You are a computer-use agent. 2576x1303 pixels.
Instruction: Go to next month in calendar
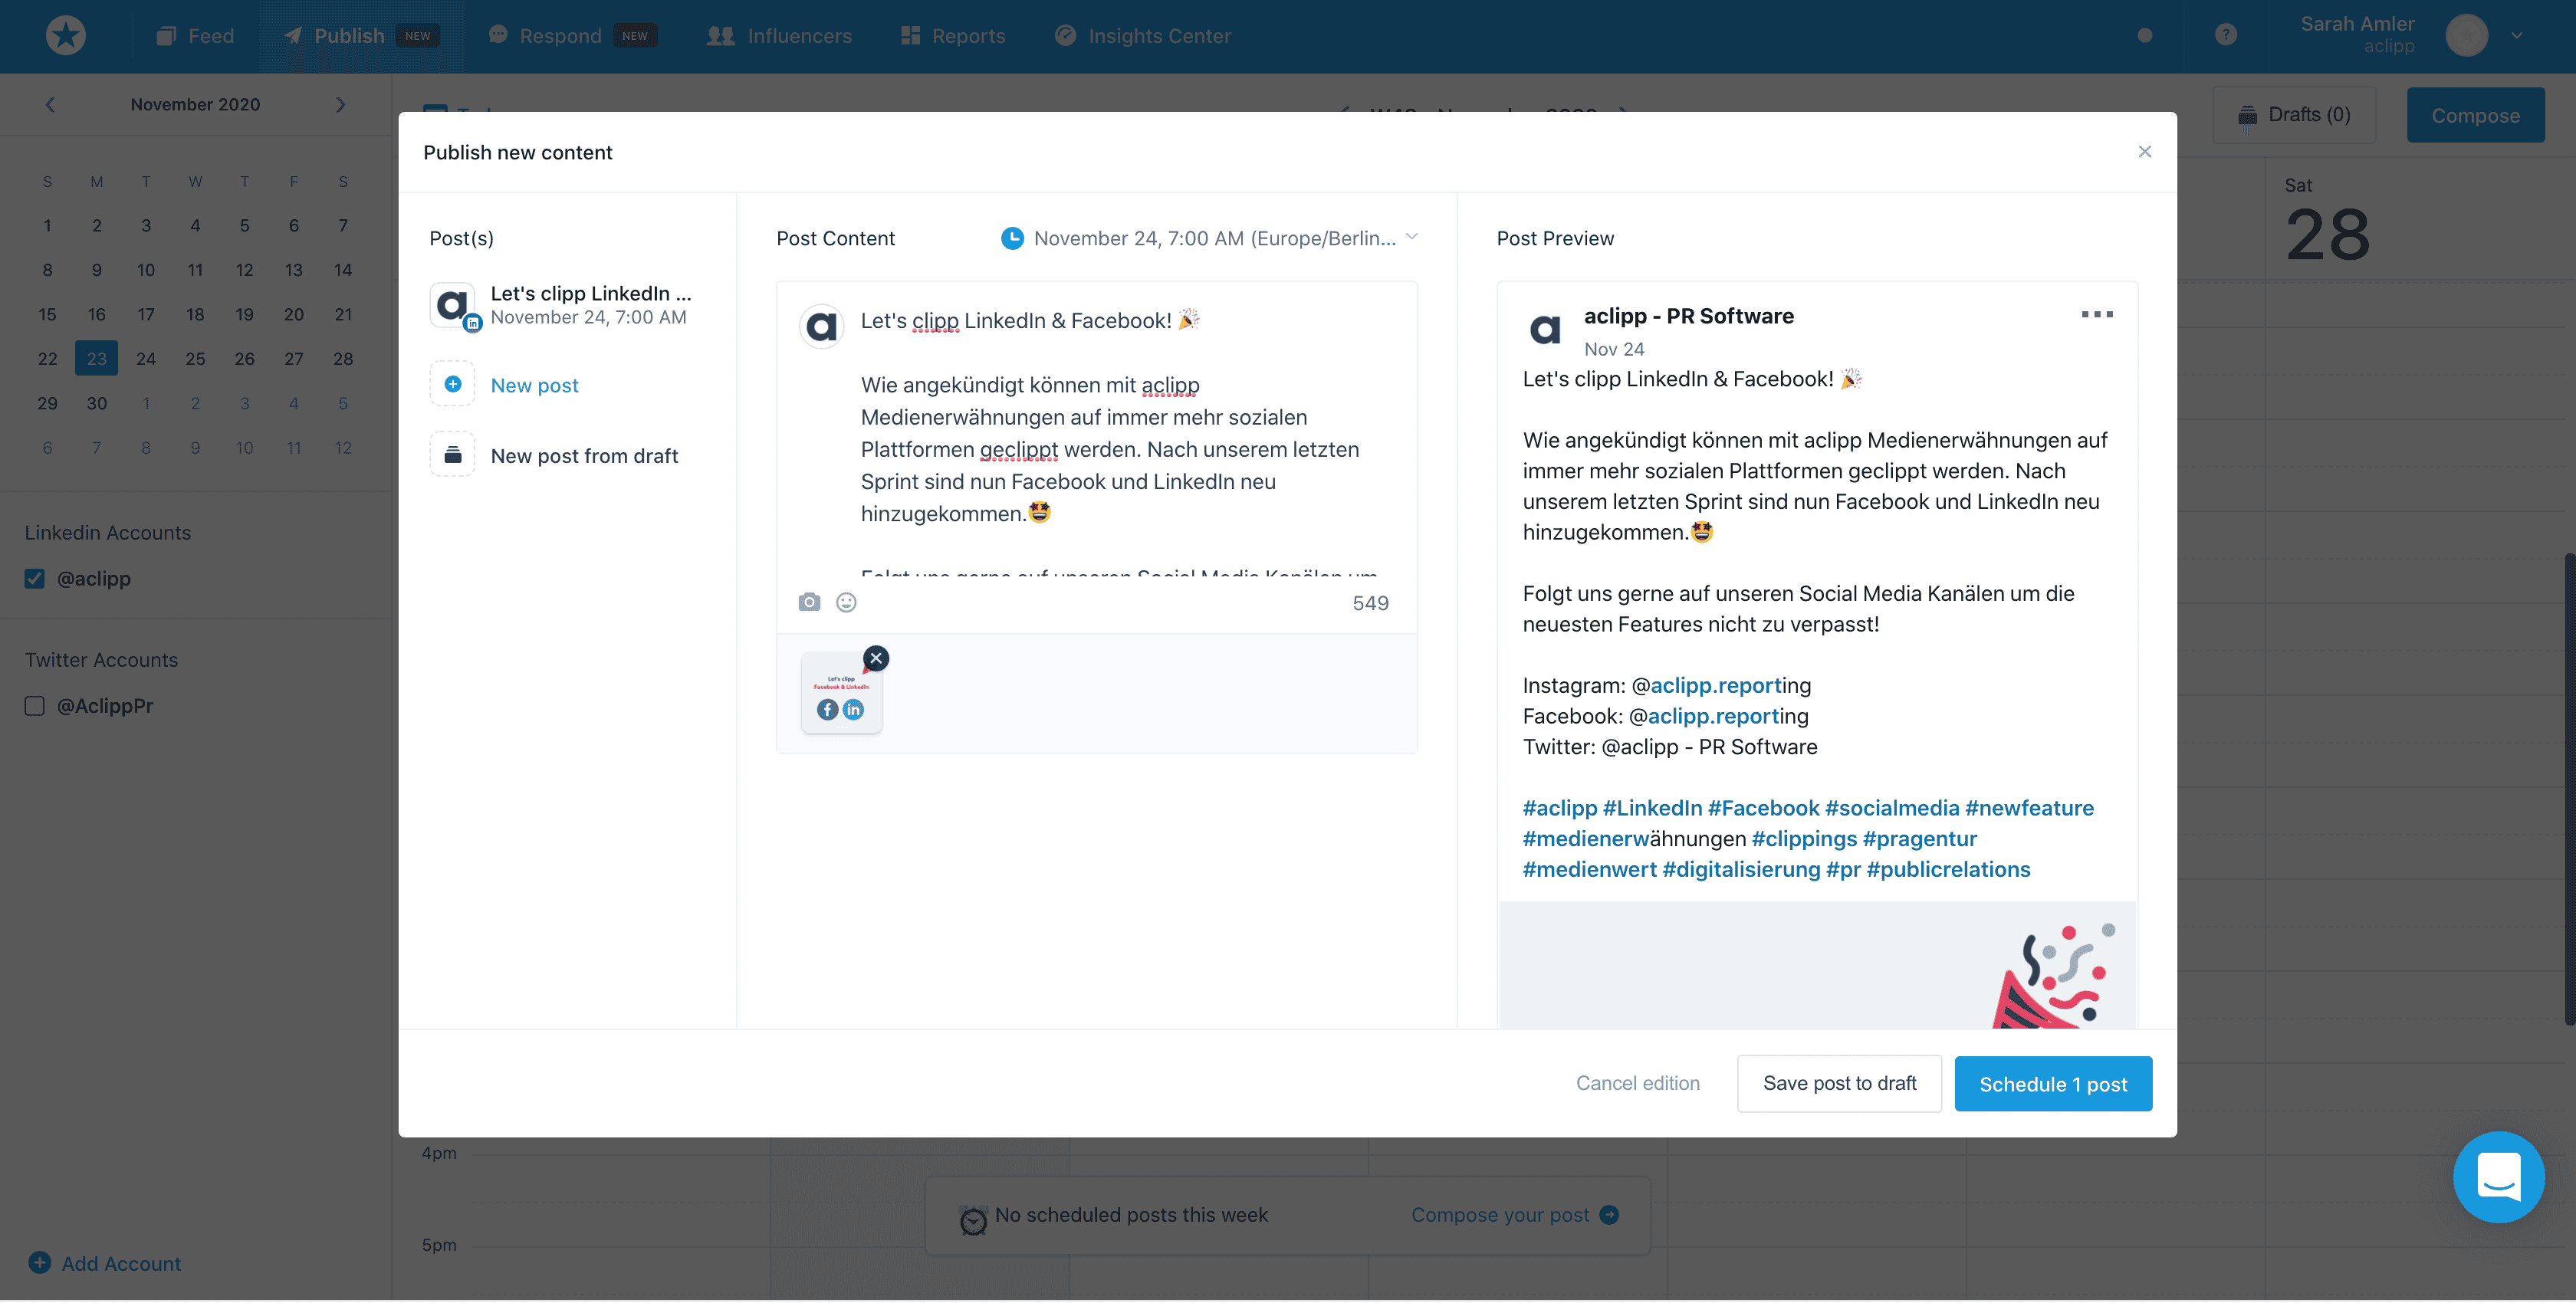pos(340,104)
